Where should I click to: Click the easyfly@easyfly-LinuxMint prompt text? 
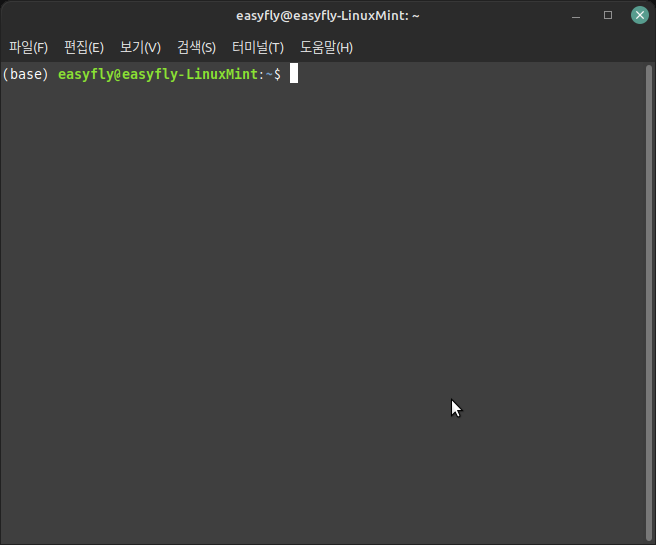(158, 74)
